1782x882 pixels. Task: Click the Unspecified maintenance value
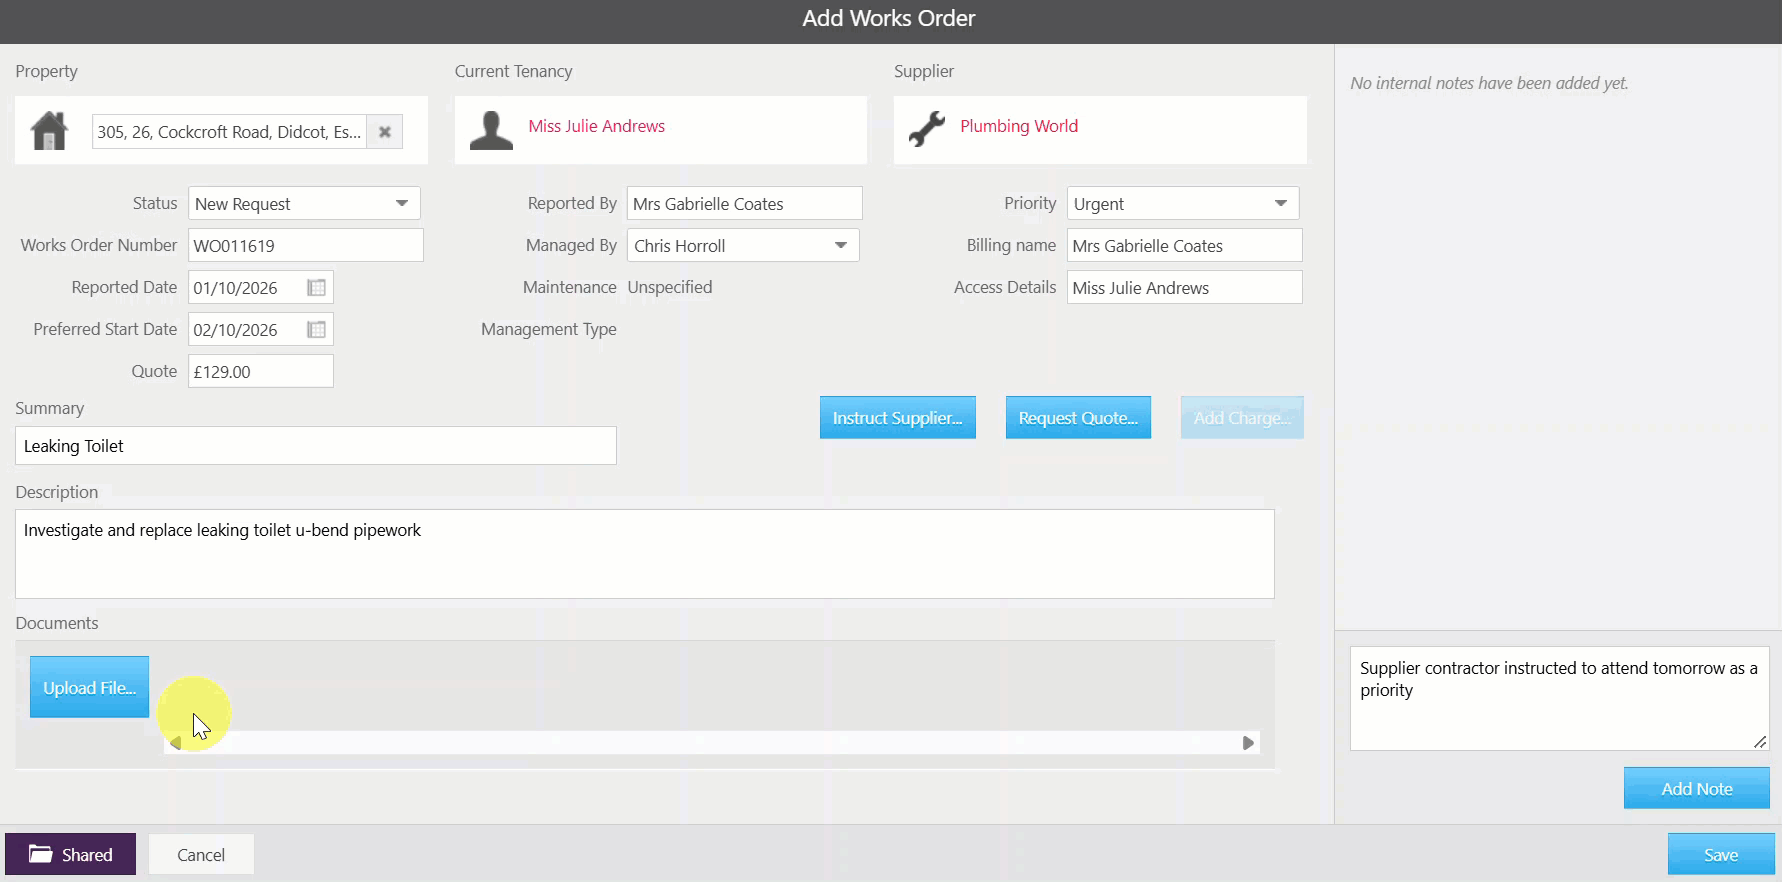click(x=670, y=287)
